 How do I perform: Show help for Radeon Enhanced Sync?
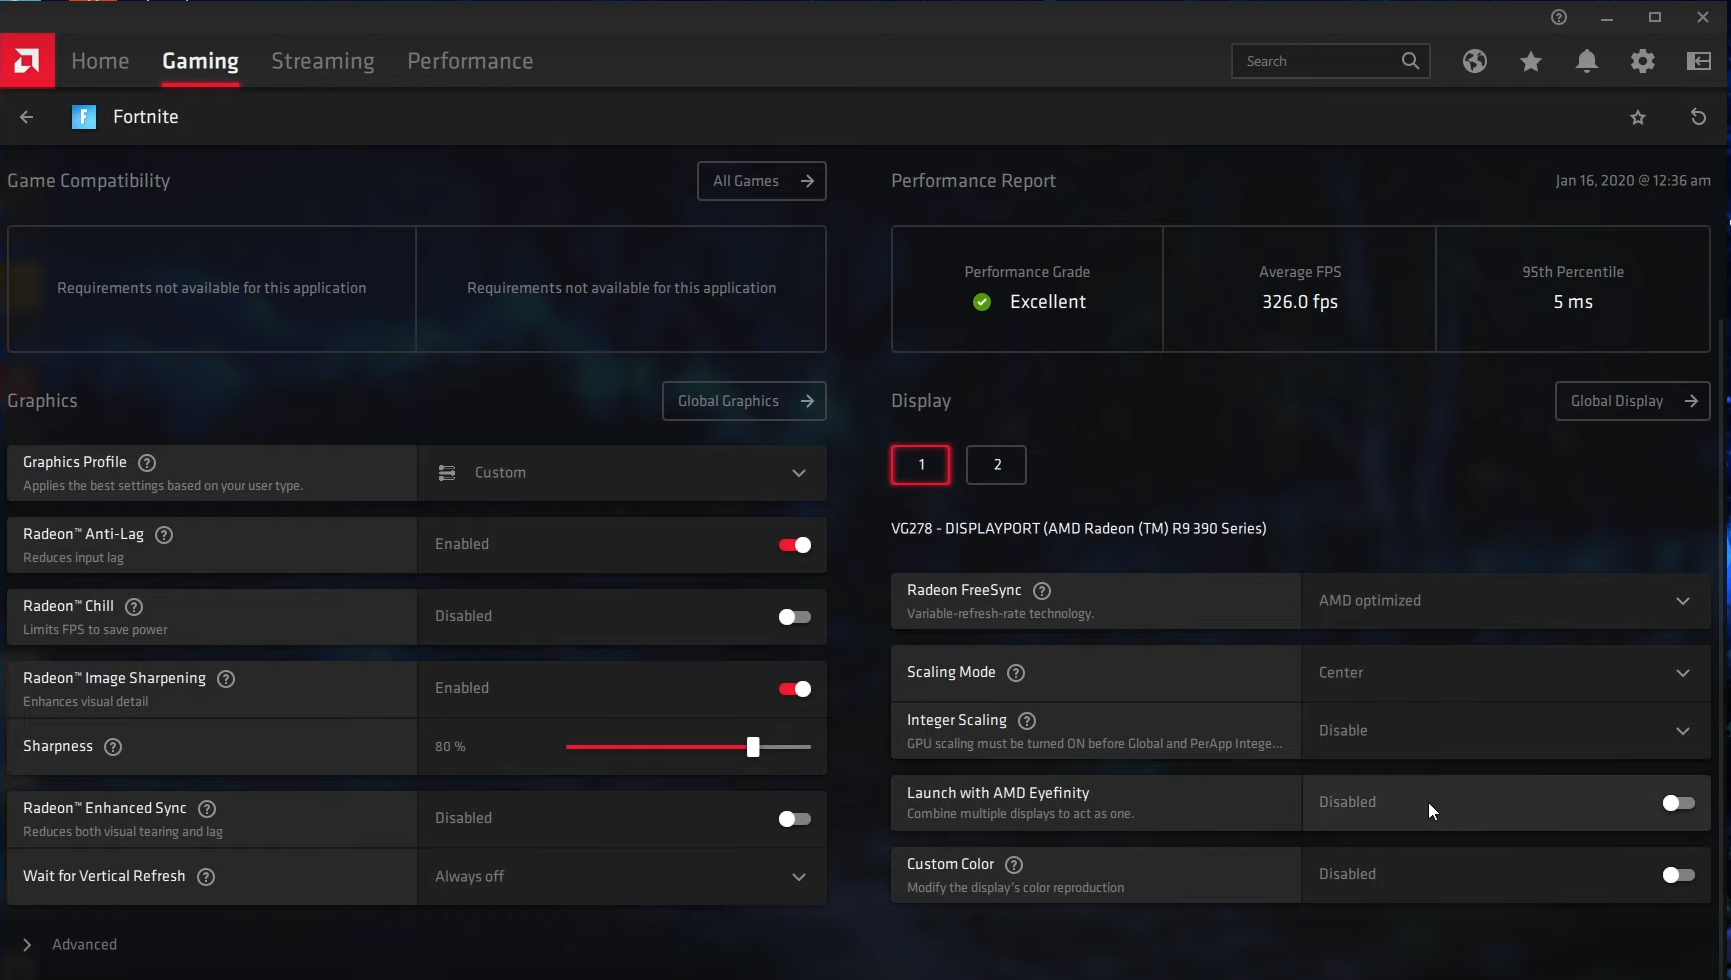pyautogui.click(x=207, y=809)
